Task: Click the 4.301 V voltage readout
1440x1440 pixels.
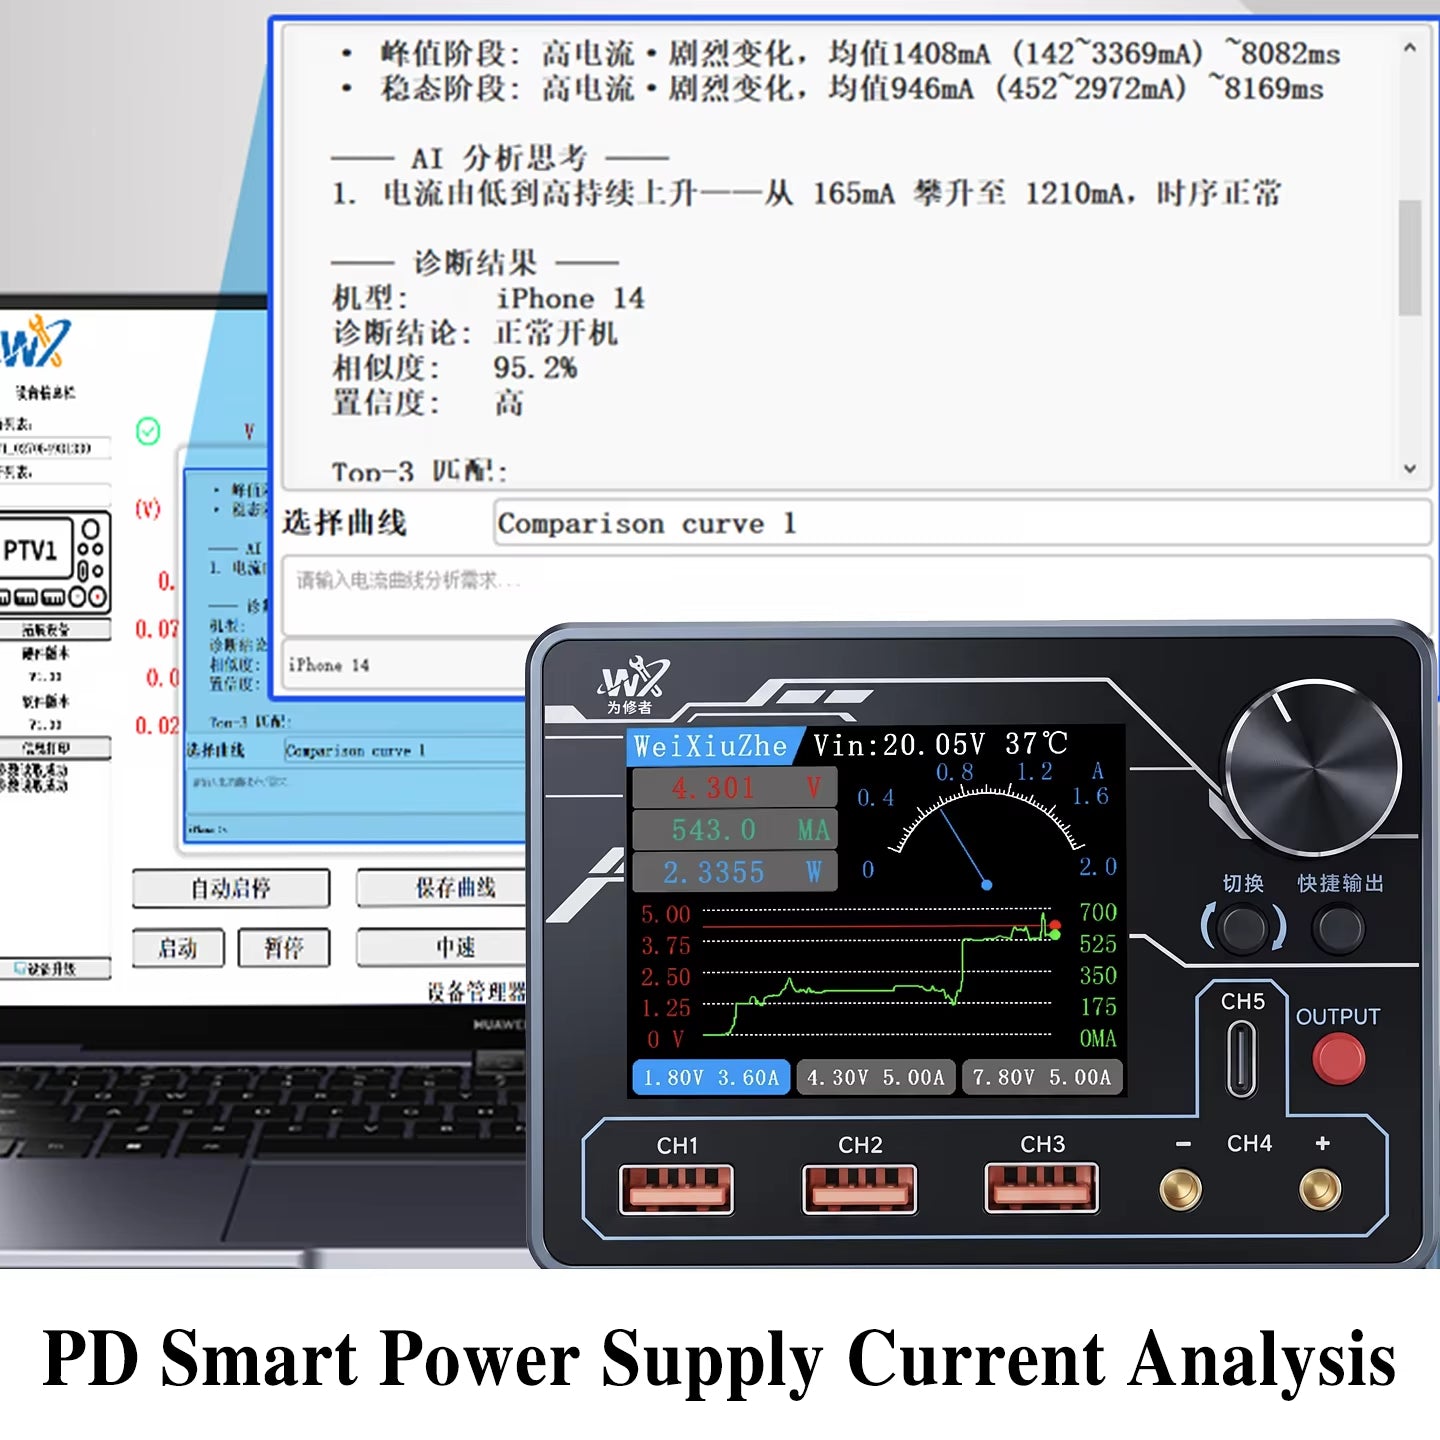Action: click(734, 788)
